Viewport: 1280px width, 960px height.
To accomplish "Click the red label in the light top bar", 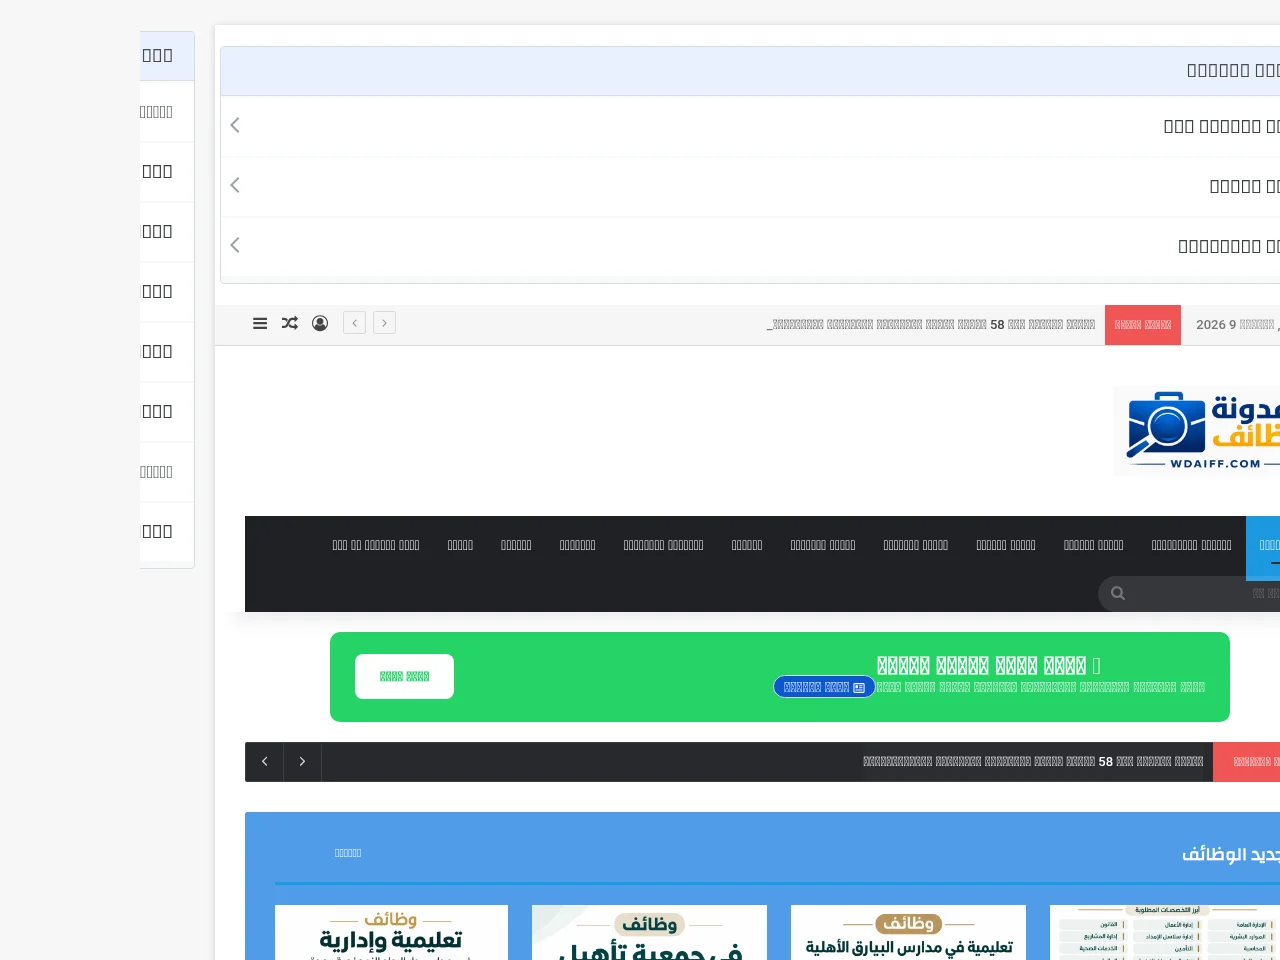I will tap(1143, 325).
